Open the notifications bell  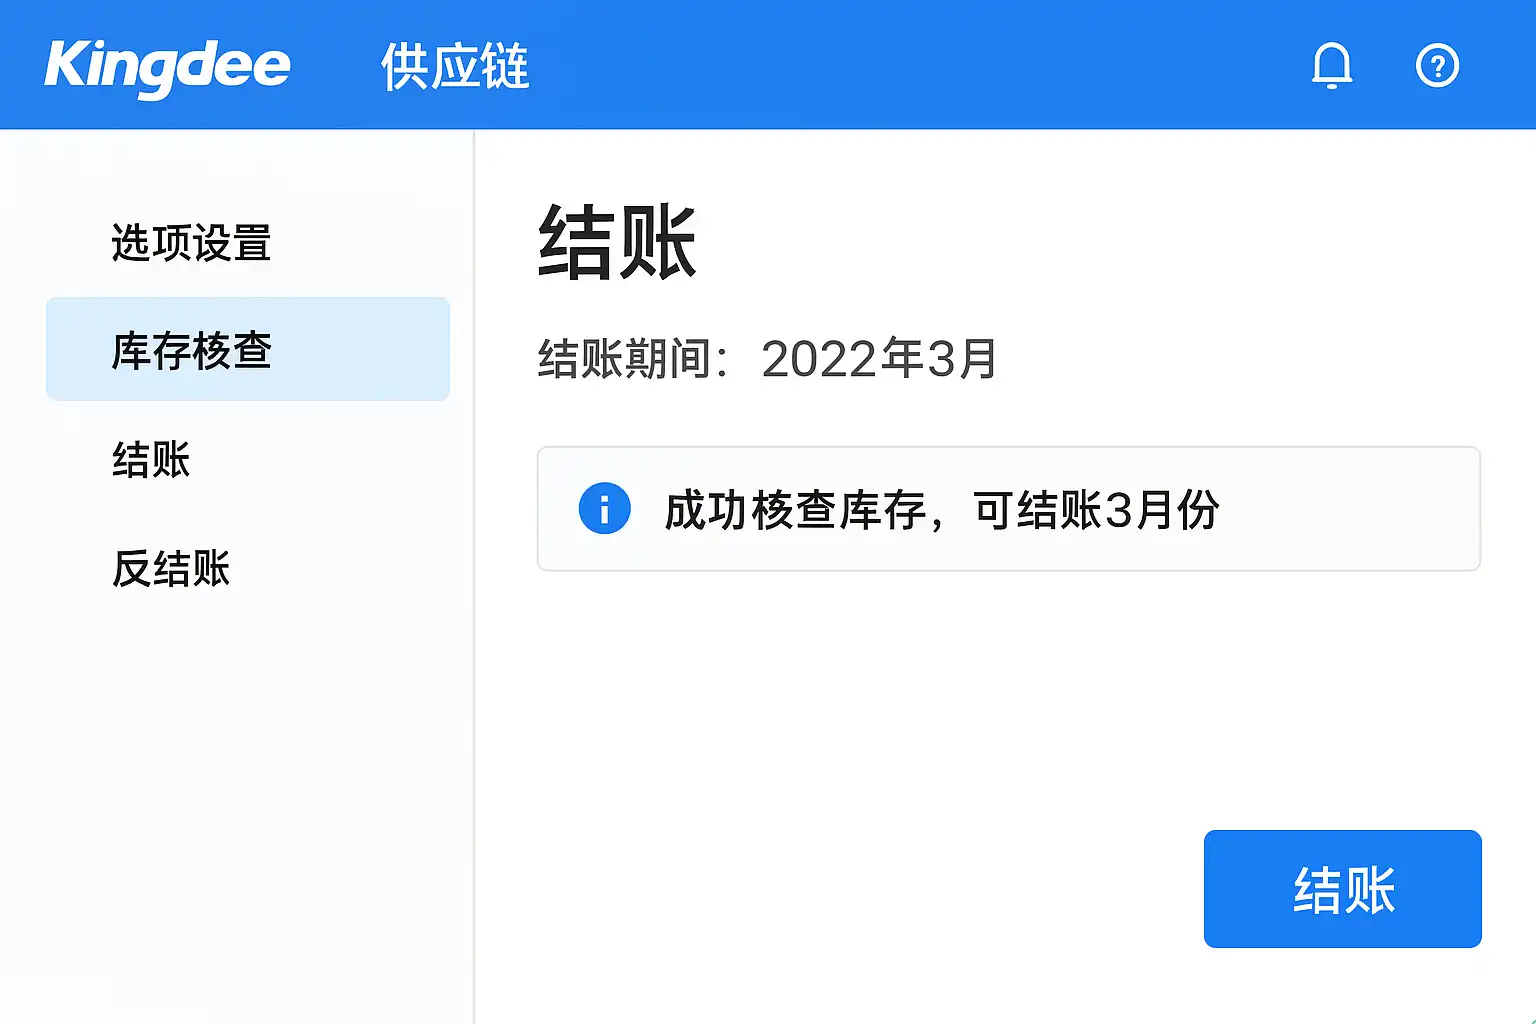[x=1331, y=66]
